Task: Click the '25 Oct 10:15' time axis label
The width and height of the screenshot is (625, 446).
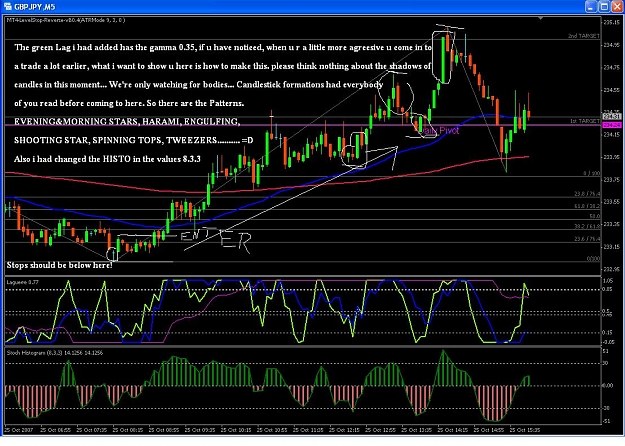Action: 236,430
